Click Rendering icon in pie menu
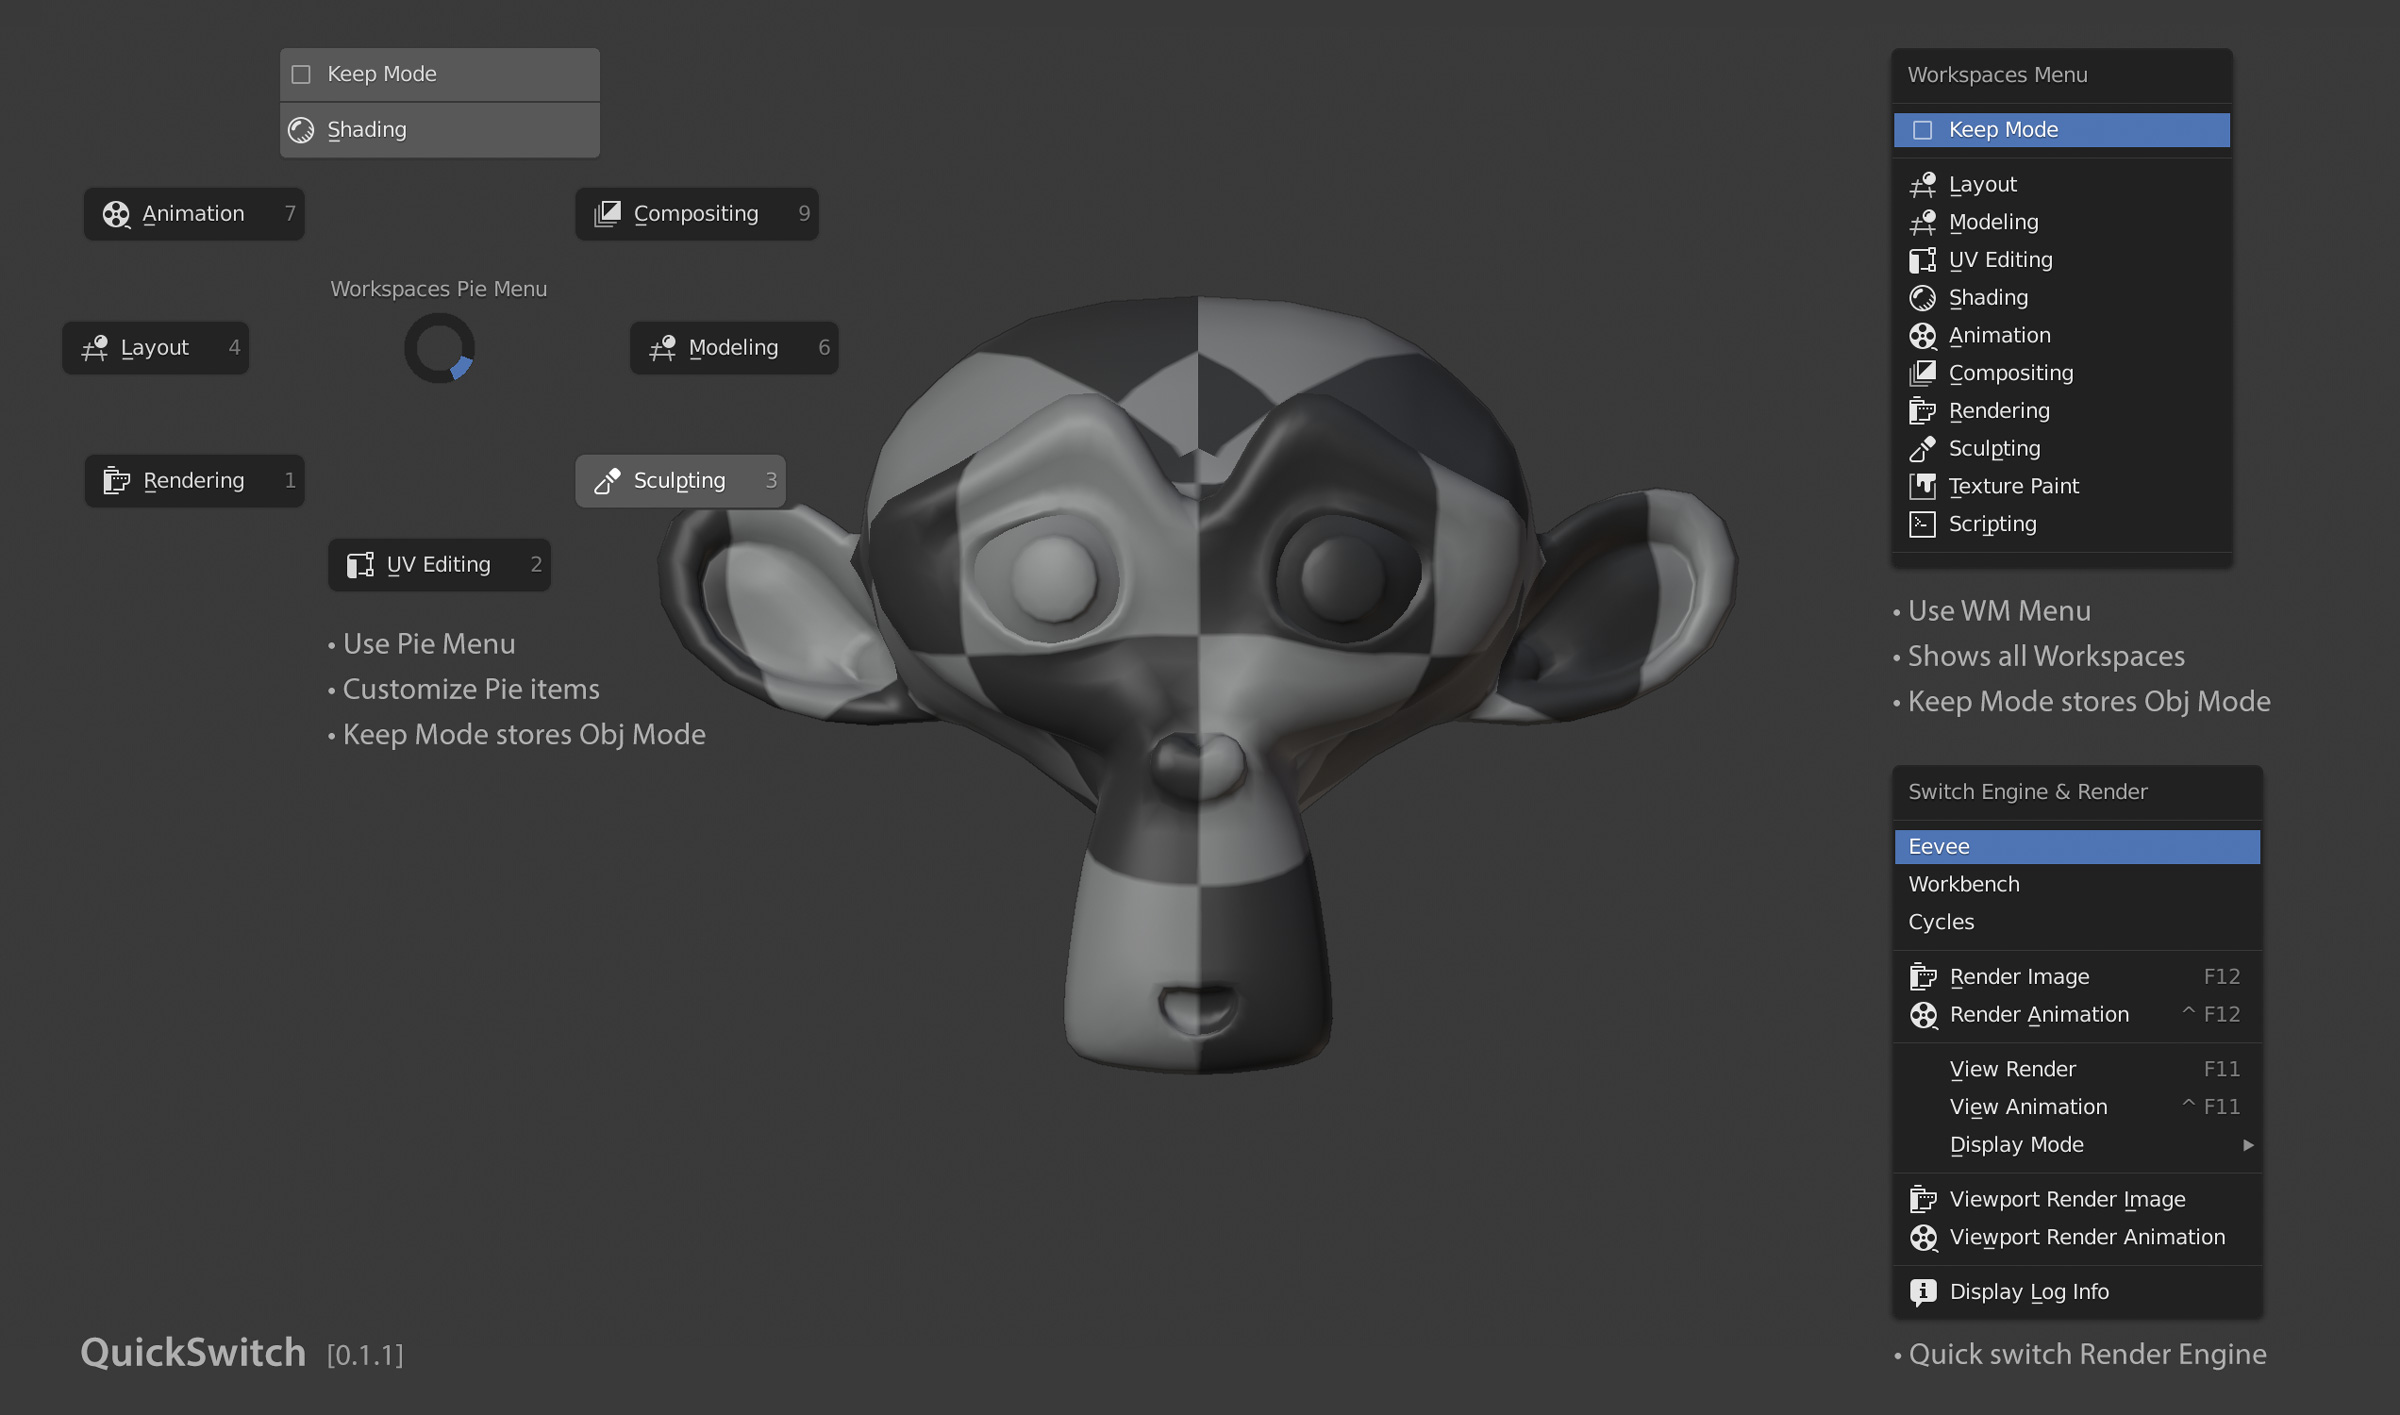 [x=116, y=481]
